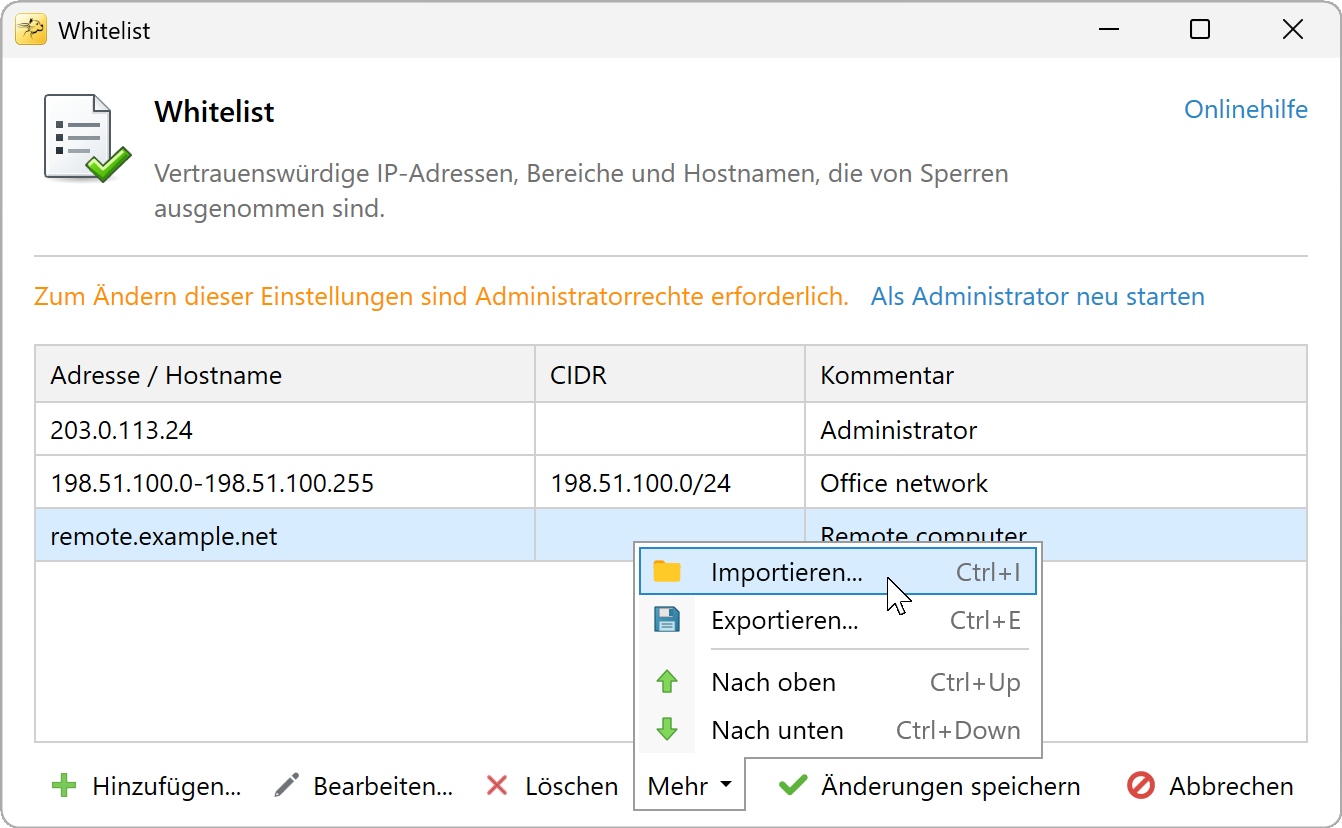
Task: Open the Onlinehilfe link
Action: pos(1246,109)
